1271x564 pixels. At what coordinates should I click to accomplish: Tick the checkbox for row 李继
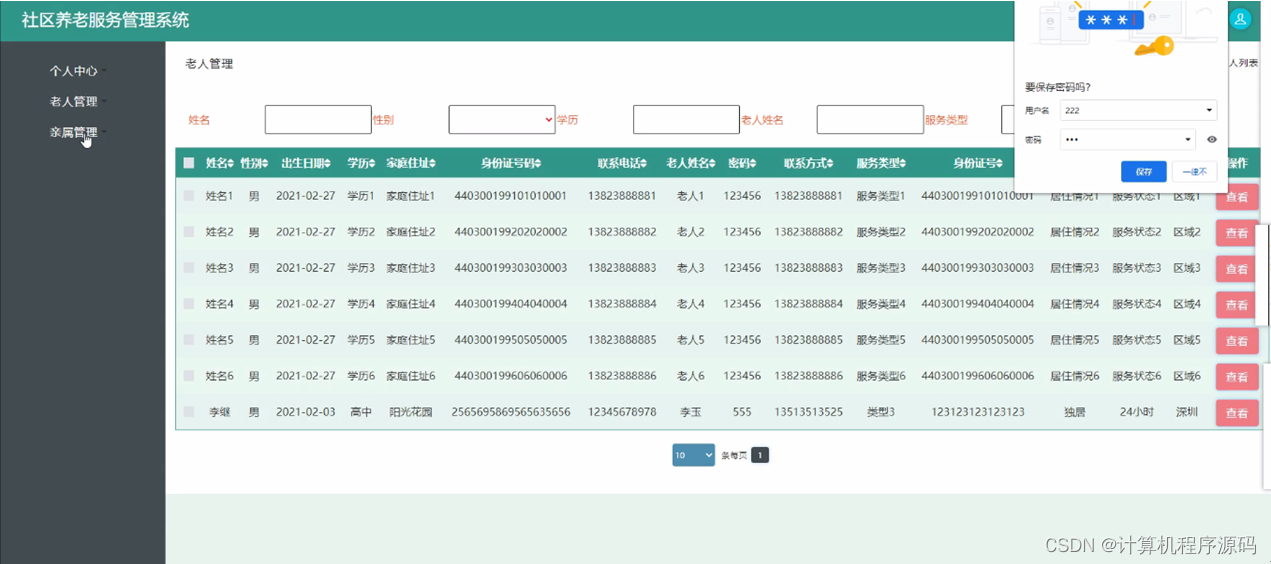189,412
